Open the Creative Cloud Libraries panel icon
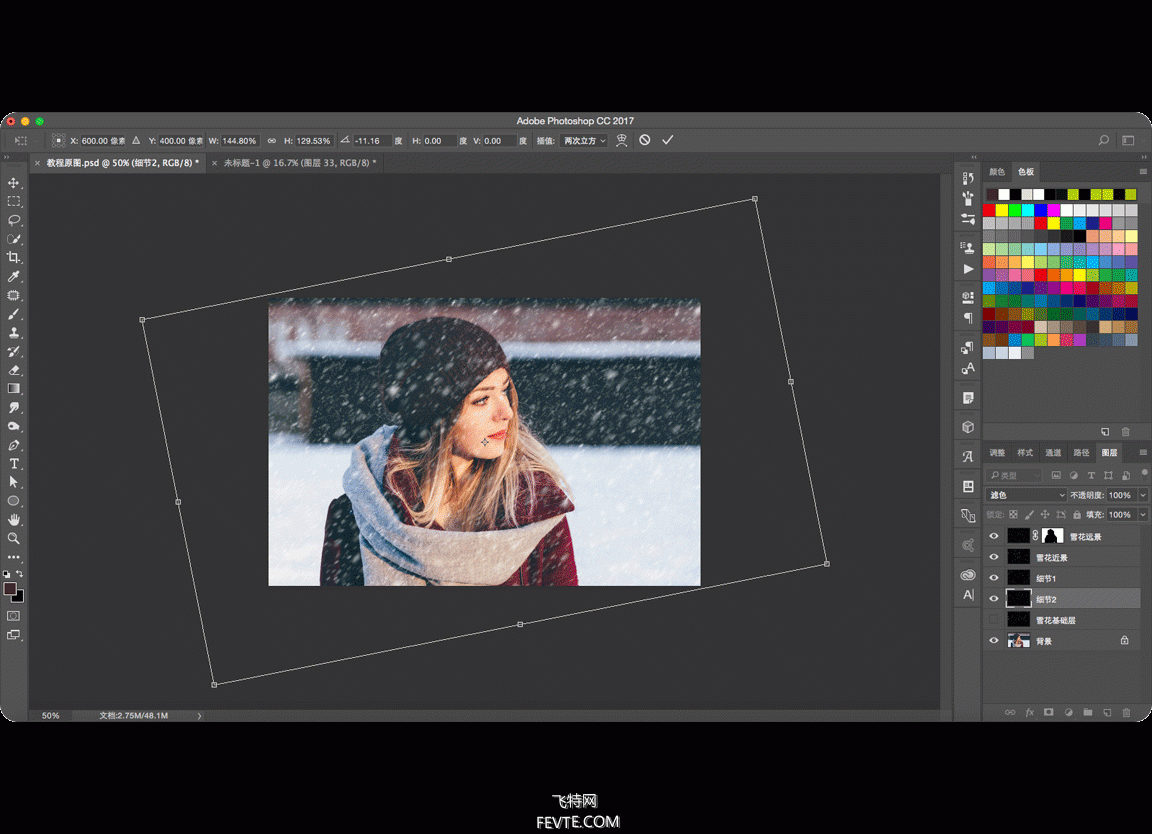Screen dimensions: 1152x834 pyautogui.click(x=968, y=575)
